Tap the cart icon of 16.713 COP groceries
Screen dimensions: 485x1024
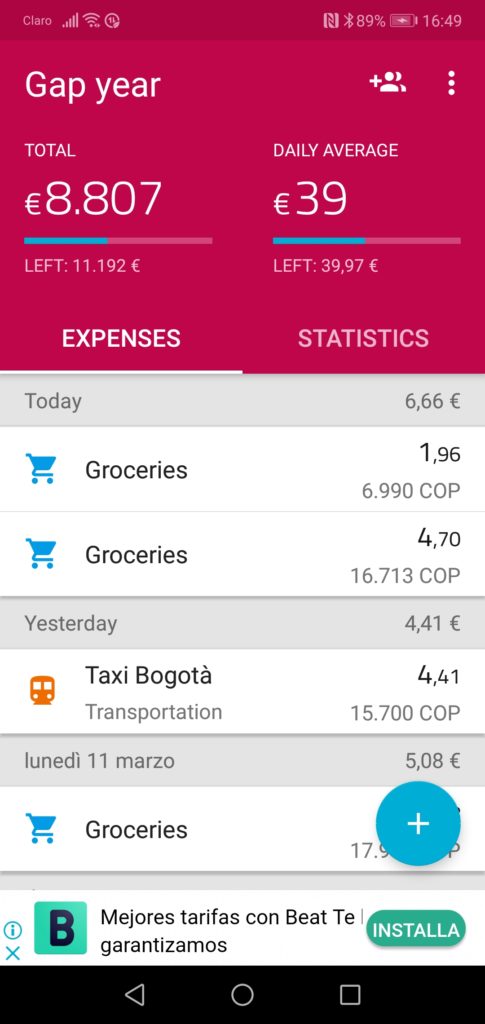click(x=40, y=554)
